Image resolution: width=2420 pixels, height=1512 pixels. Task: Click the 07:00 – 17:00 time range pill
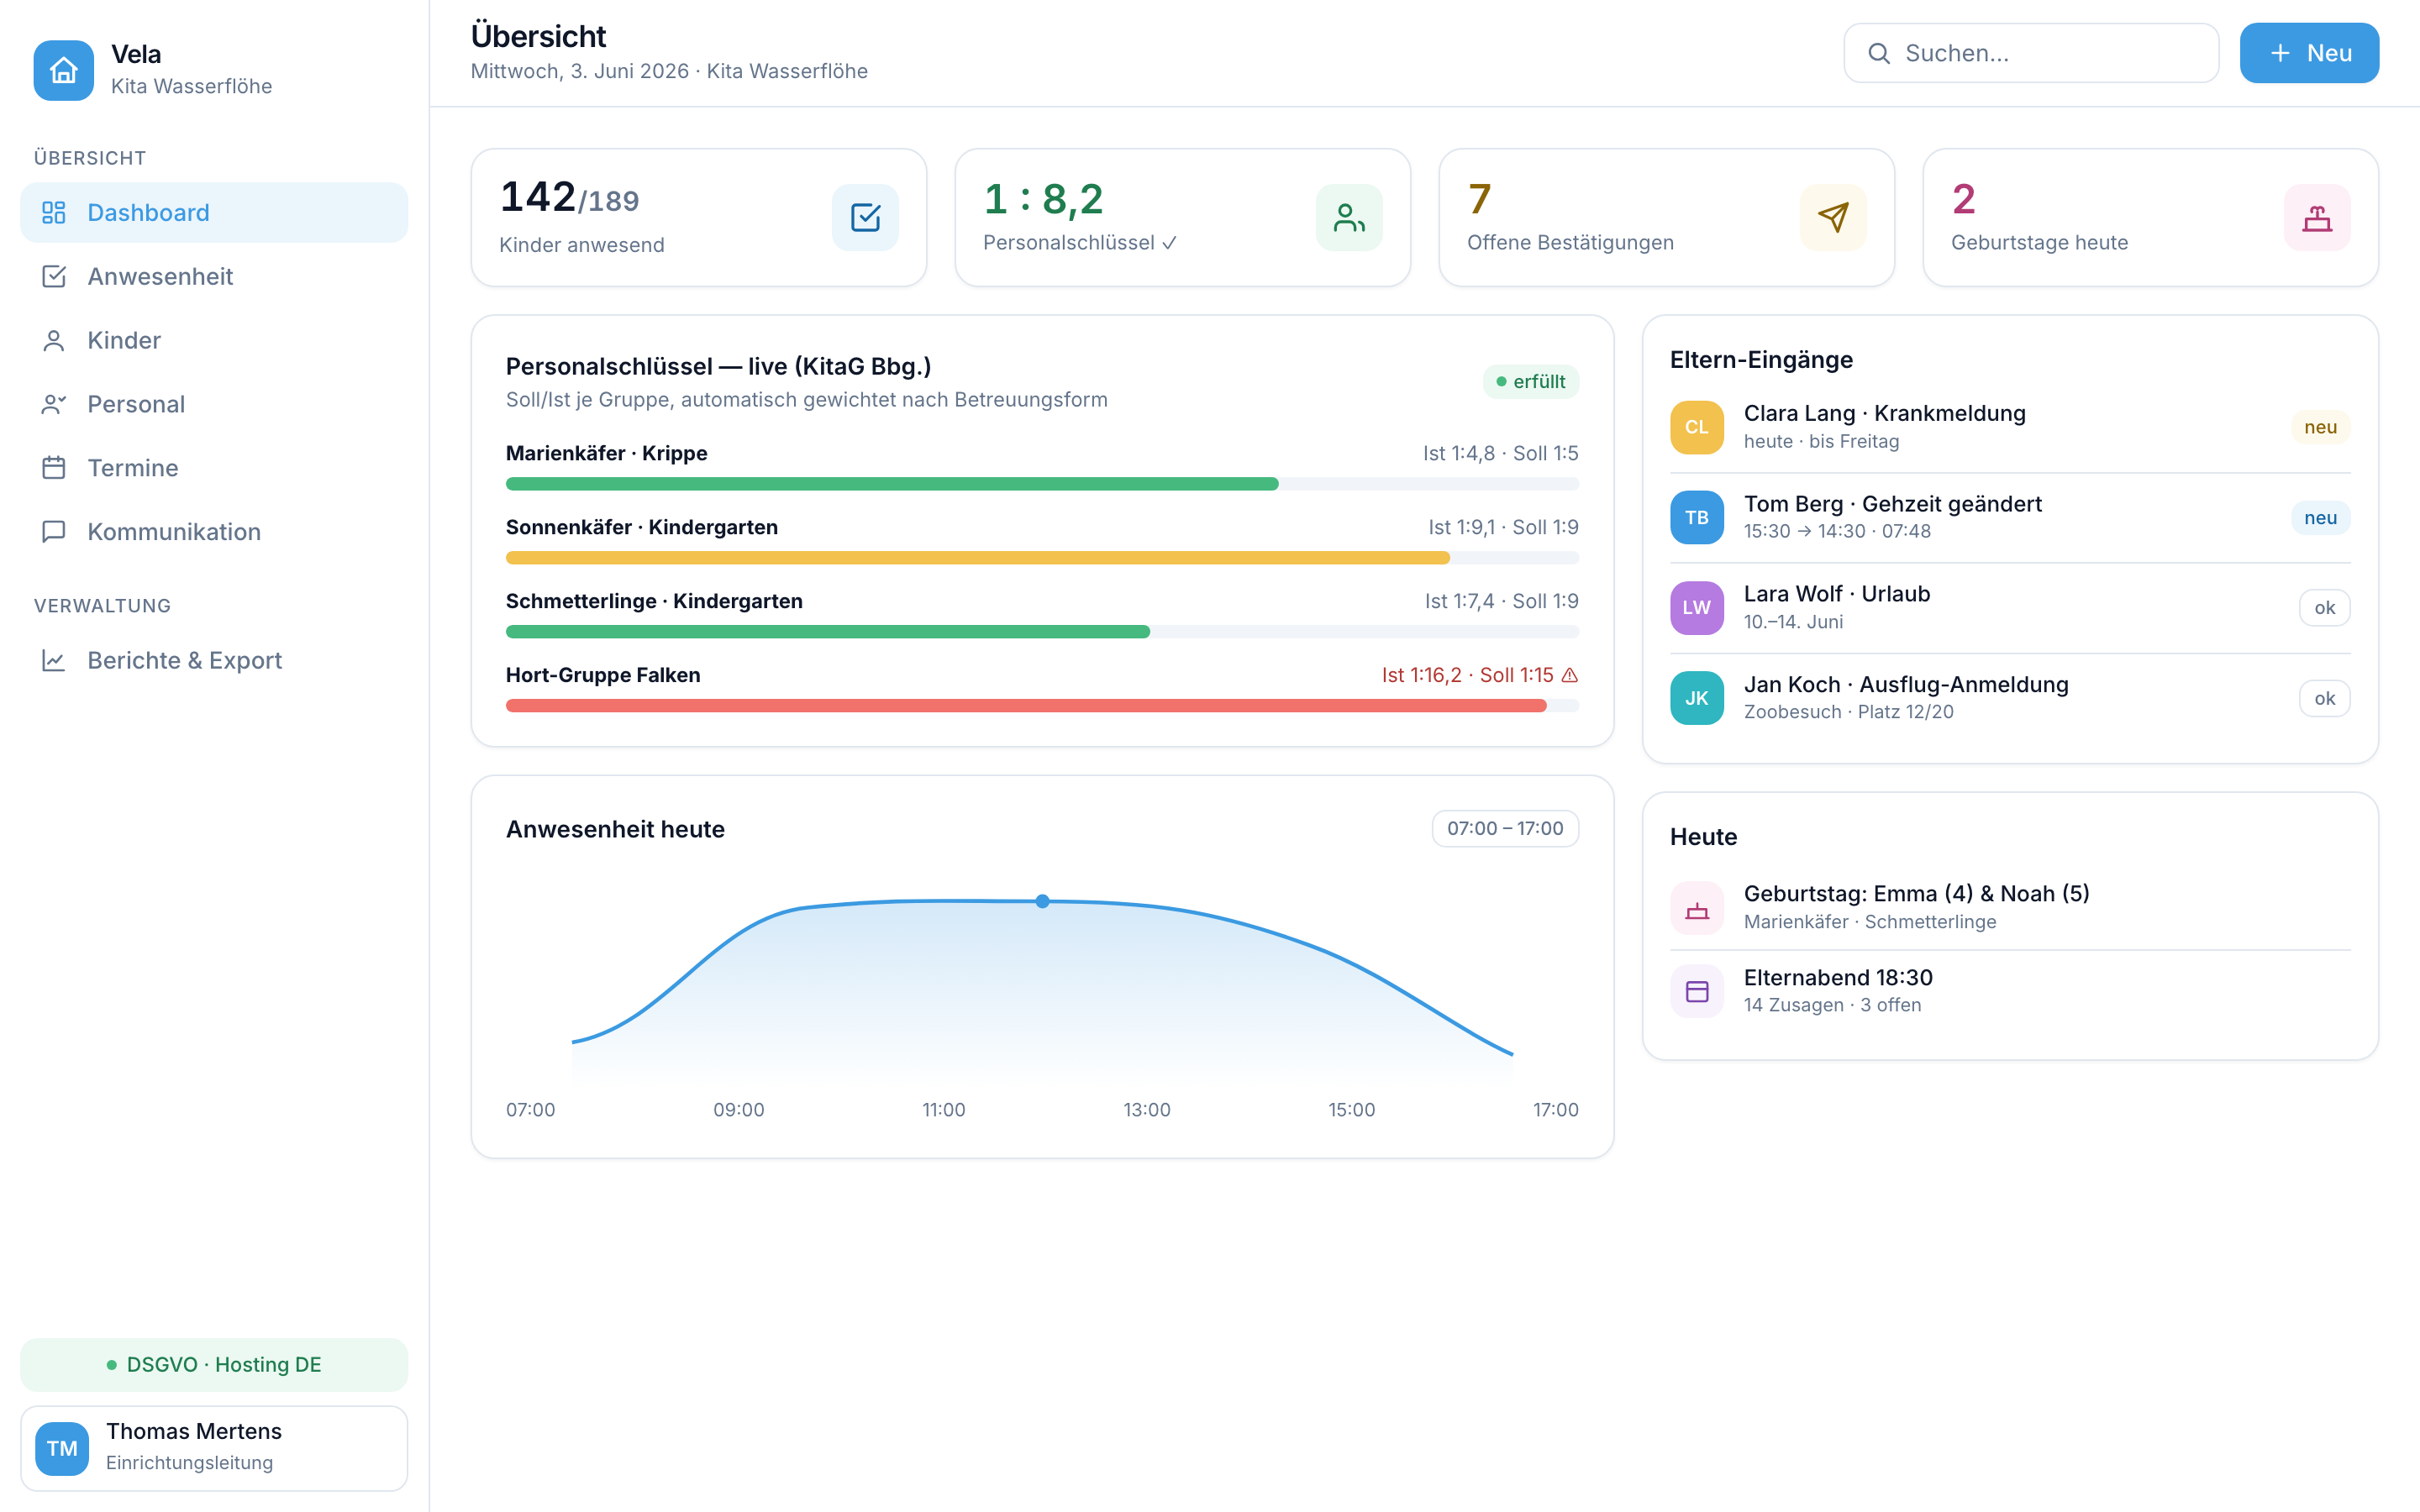(x=1505, y=828)
